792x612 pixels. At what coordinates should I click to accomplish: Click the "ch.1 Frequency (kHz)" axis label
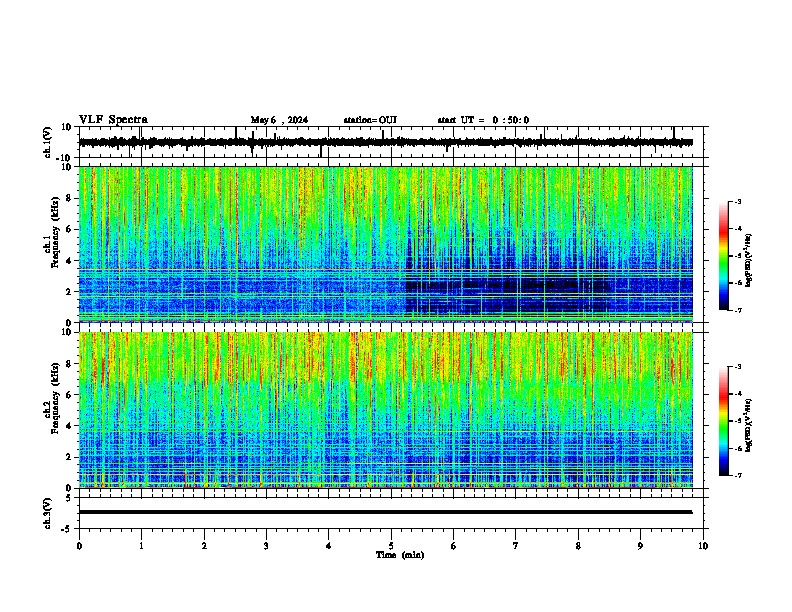tap(51, 233)
